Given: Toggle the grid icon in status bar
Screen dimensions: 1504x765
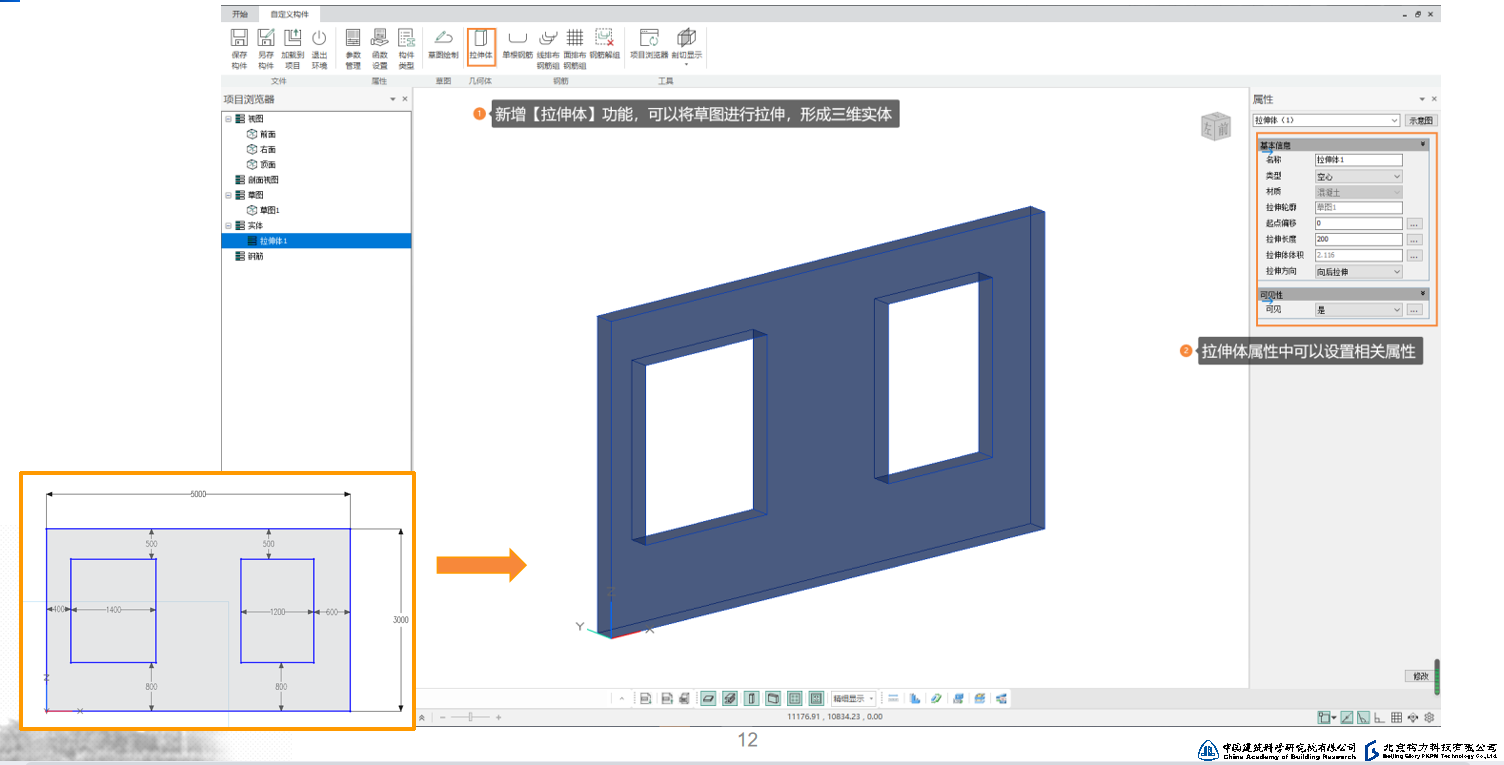Looking at the screenshot, I should point(1396,717).
